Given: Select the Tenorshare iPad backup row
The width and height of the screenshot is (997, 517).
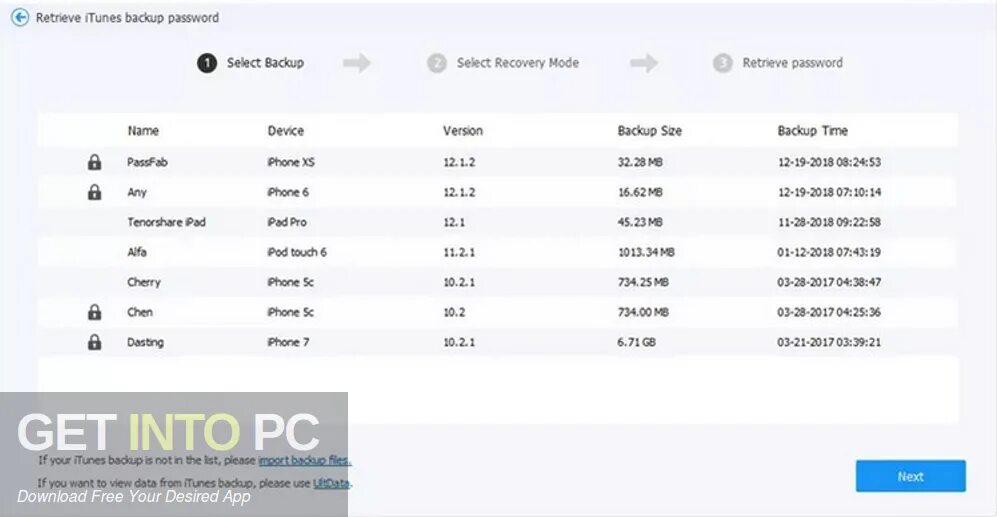Looking at the screenshot, I should (x=166, y=222).
